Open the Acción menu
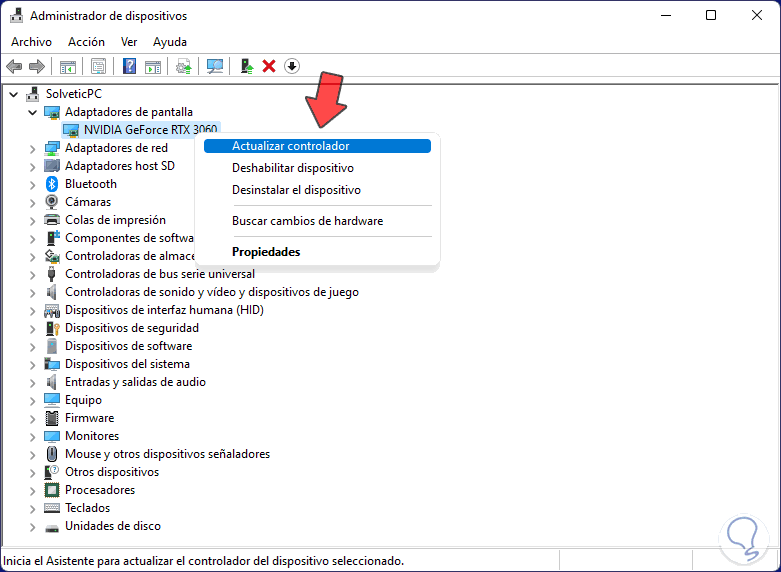 pyautogui.click(x=87, y=42)
